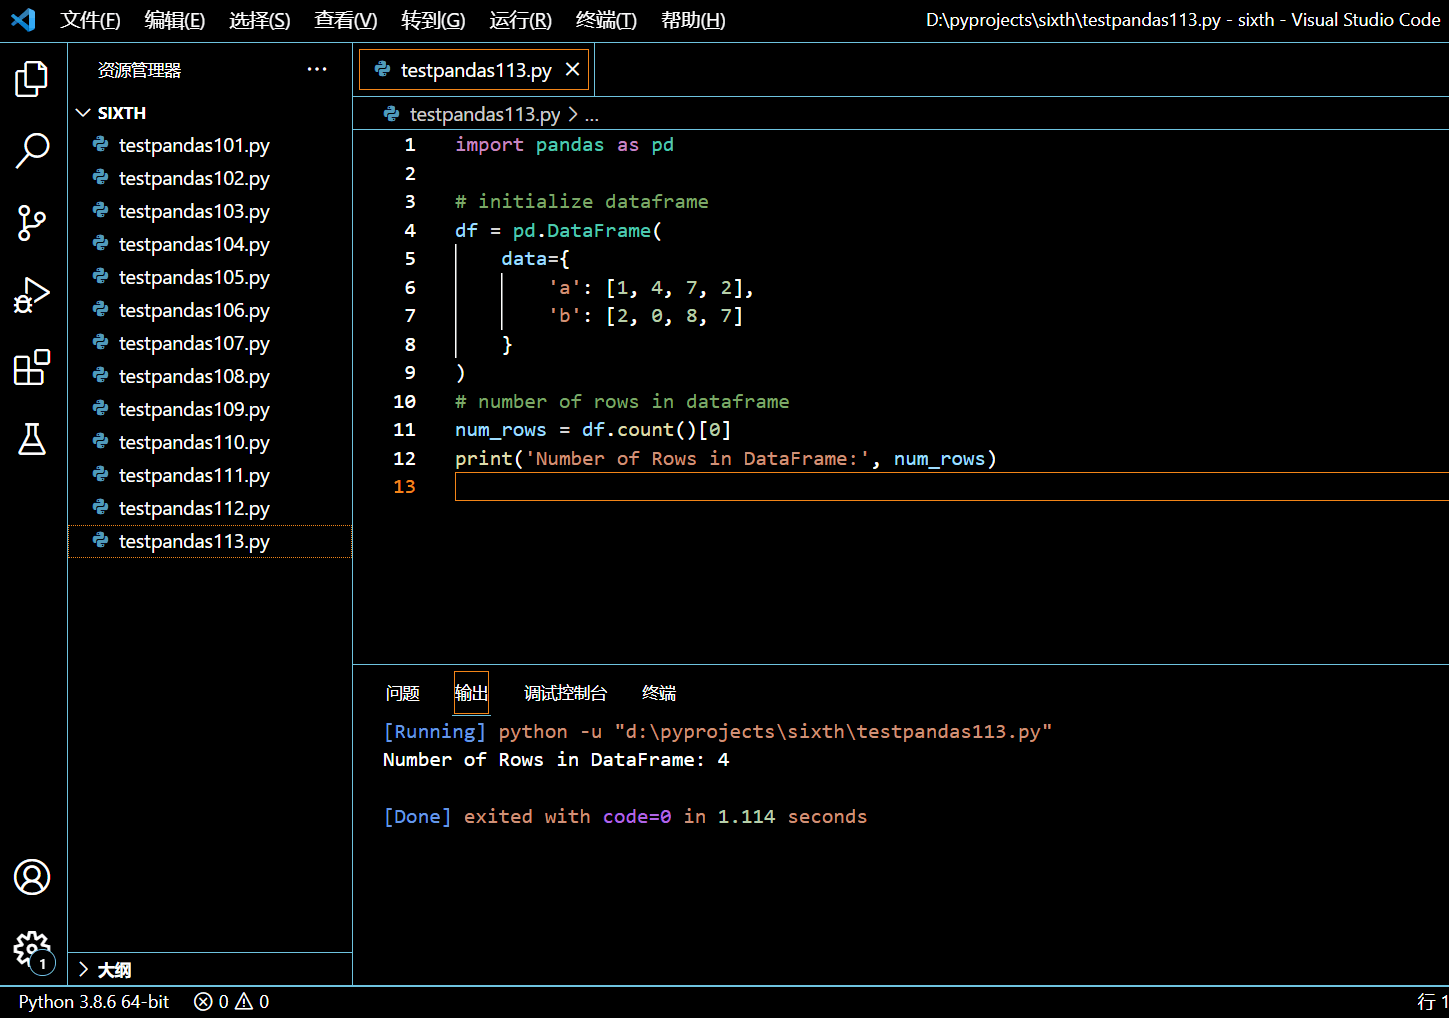Open testpandas112.py in explorer
Image resolution: width=1449 pixels, height=1018 pixels.
[x=210, y=508]
